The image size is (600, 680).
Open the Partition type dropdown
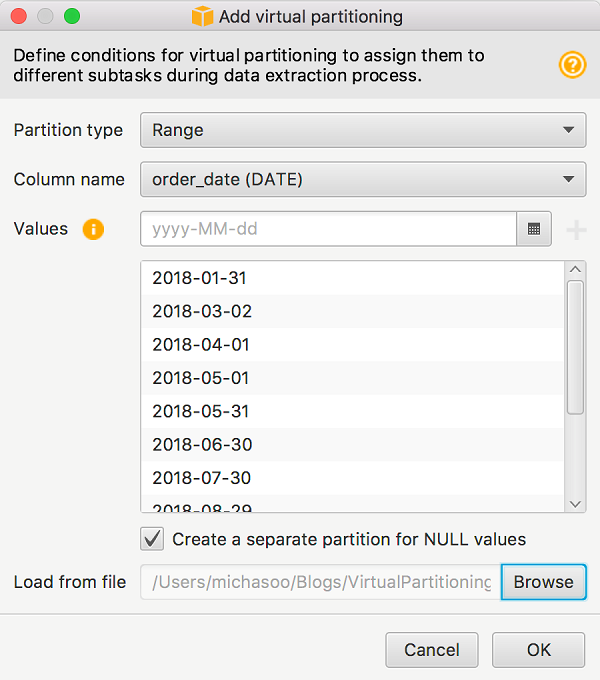point(362,130)
